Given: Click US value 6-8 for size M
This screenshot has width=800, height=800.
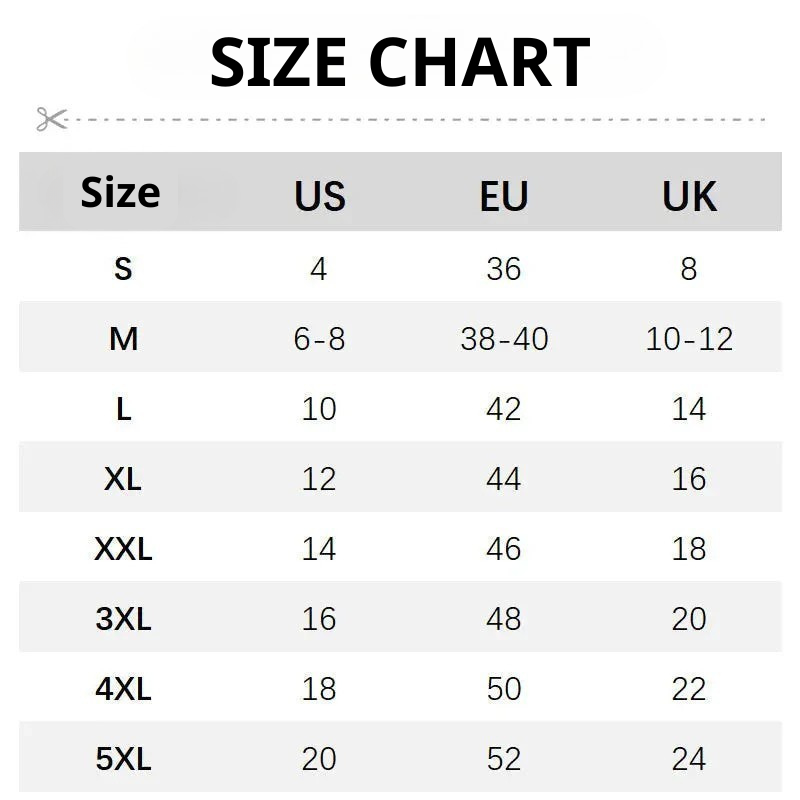Looking at the screenshot, I should point(319,339).
